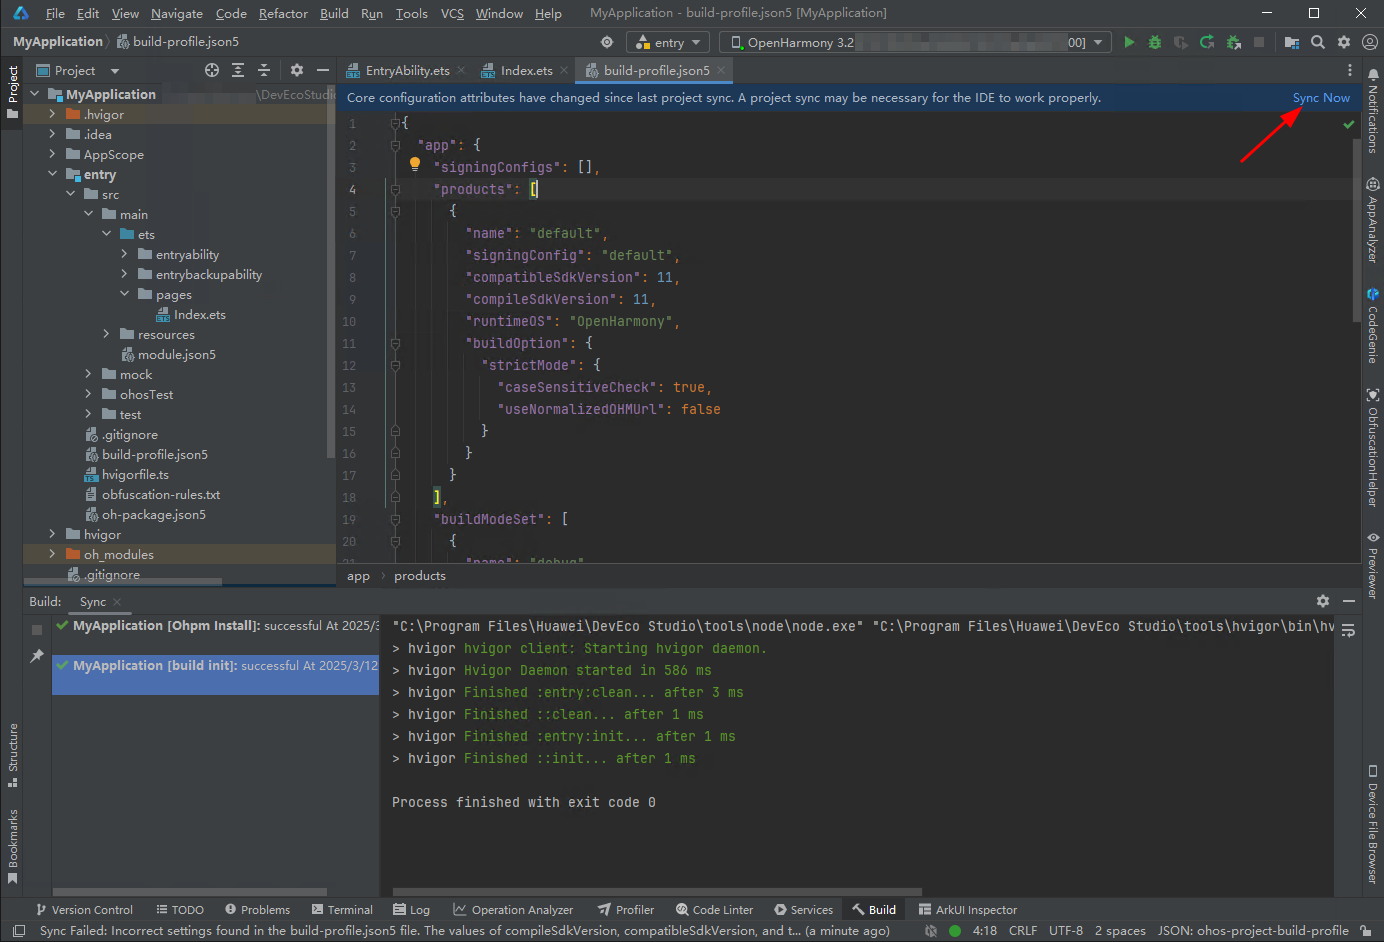The width and height of the screenshot is (1384, 942).
Task: Open Project Structure icon in toolbar
Action: [x=1292, y=42]
